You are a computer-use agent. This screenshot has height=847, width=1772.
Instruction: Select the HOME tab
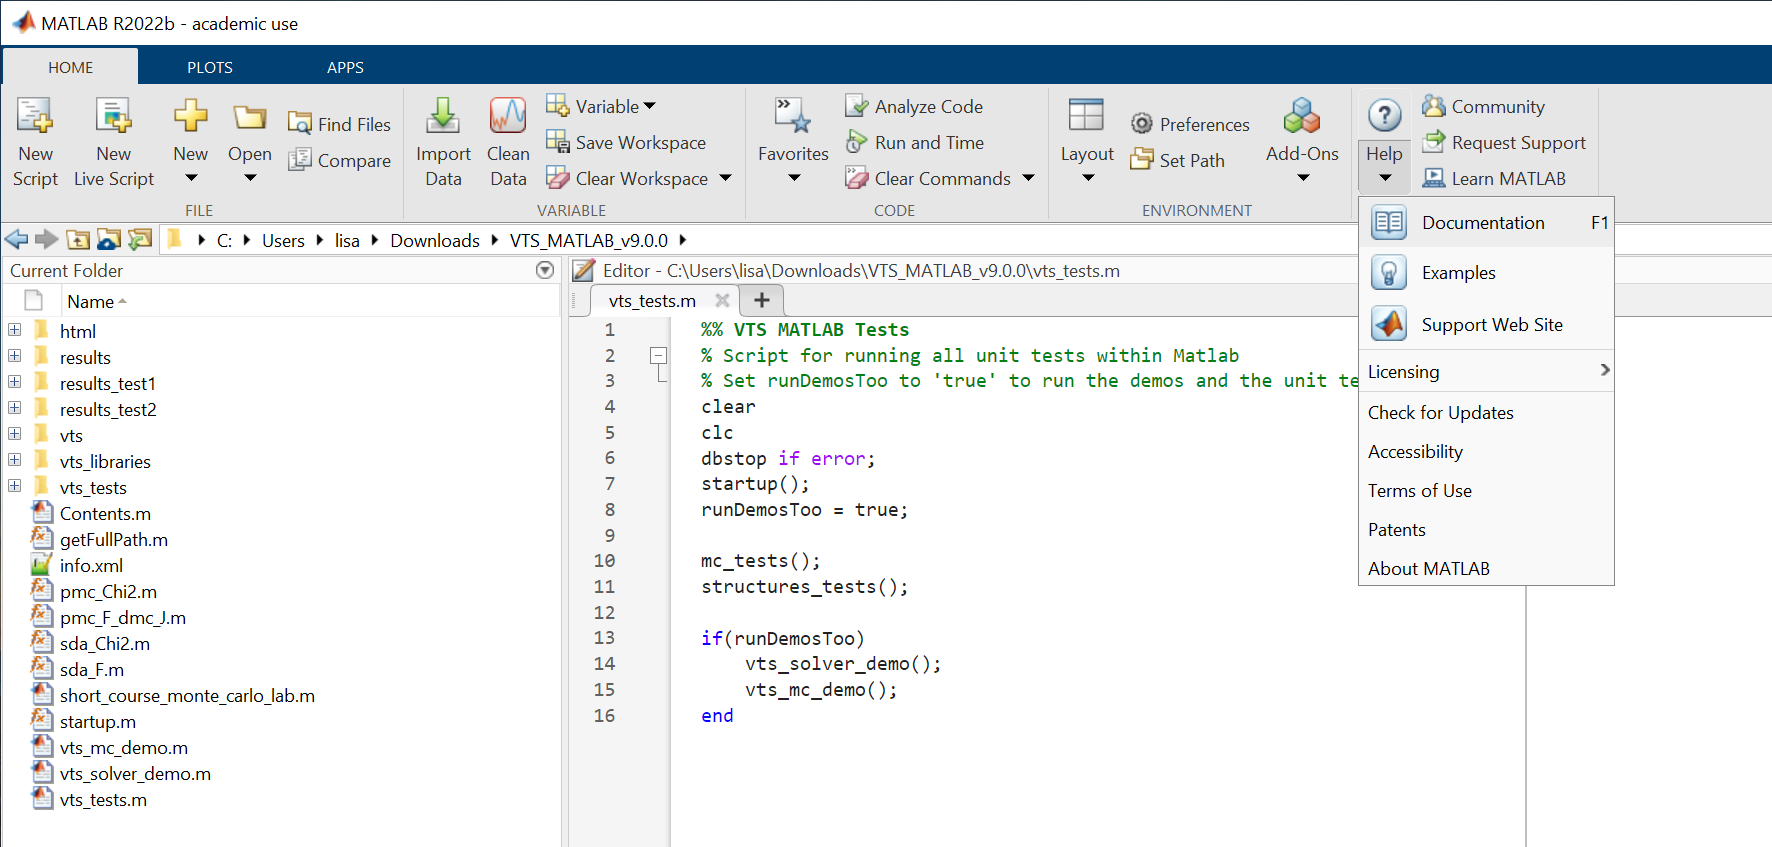[71, 67]
